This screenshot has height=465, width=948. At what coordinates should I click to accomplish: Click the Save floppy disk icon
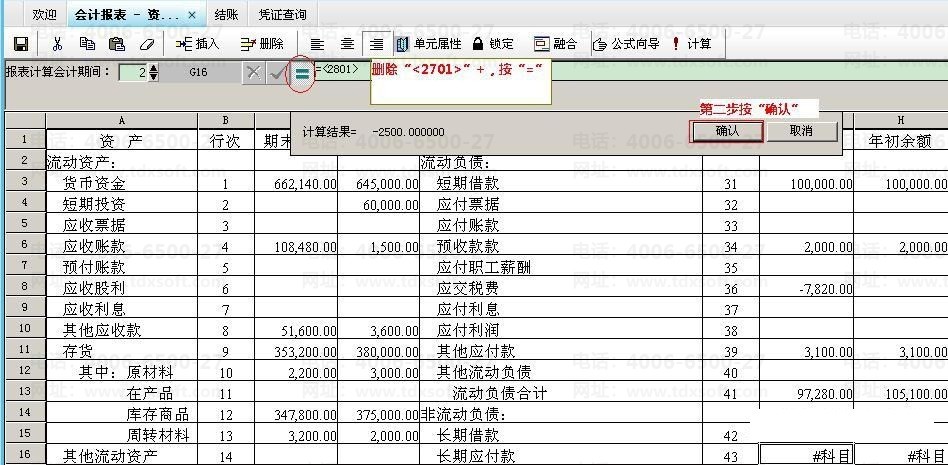pos(21,44)
